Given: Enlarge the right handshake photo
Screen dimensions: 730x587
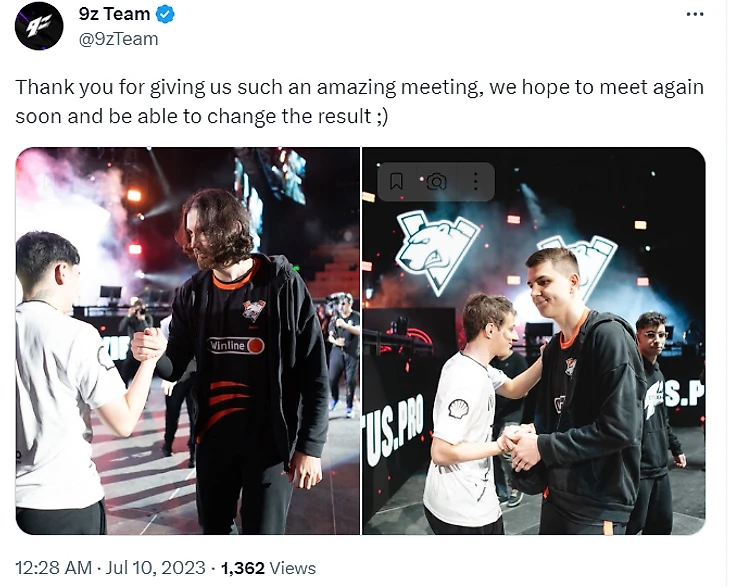Looking at the screenshot, I should click(x=534, y=340).
